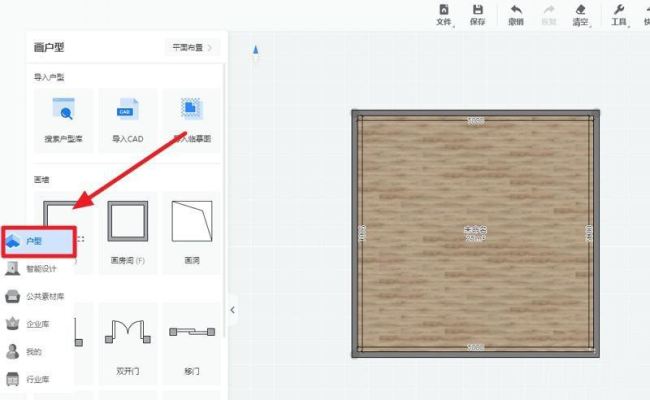Open the 公共素材库 public library
Image resolution: width=650 pixels, height=400 pixels.
coord(38,296)
